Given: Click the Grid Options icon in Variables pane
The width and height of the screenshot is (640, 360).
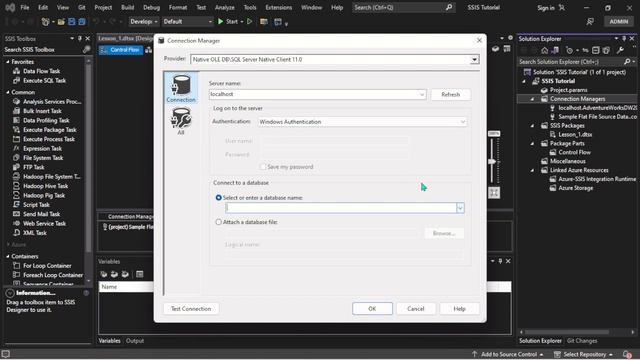Looking at the screenshot, I should [140, 274].
